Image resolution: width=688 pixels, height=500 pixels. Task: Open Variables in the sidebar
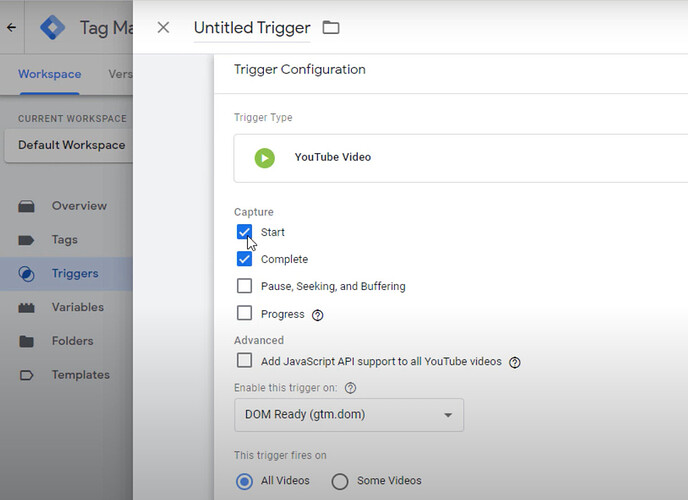(x=78, y=307)
